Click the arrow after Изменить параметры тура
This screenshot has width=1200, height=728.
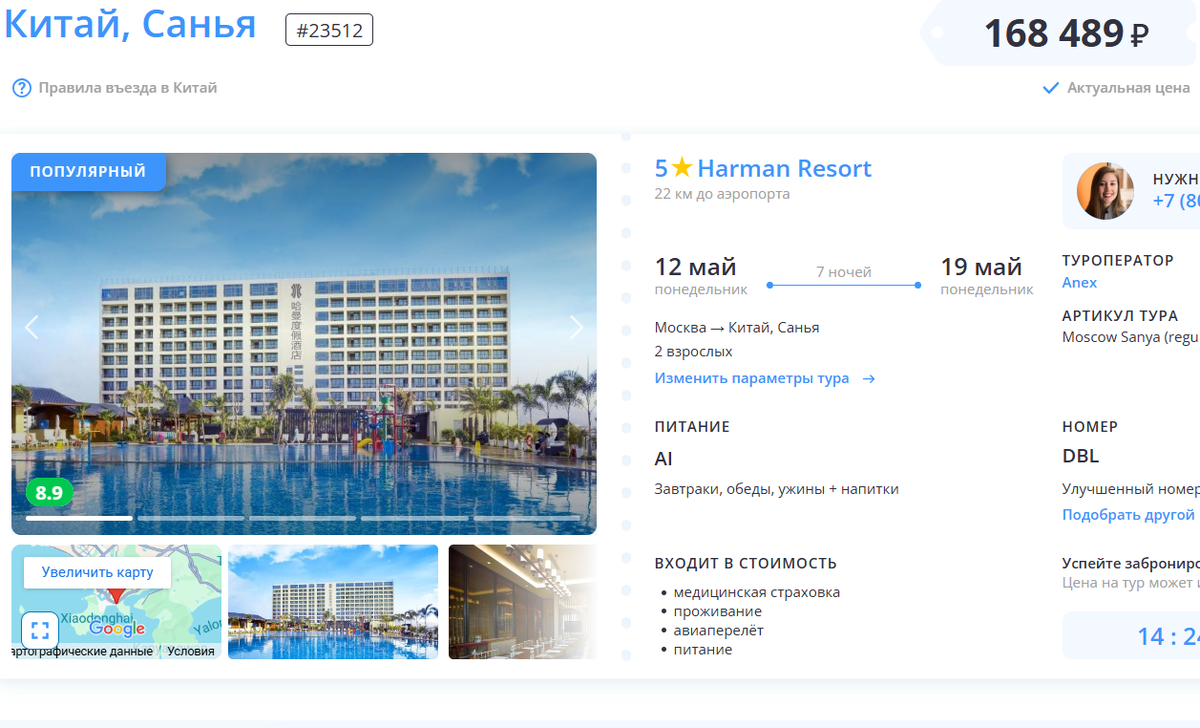[x=868, y=379]
